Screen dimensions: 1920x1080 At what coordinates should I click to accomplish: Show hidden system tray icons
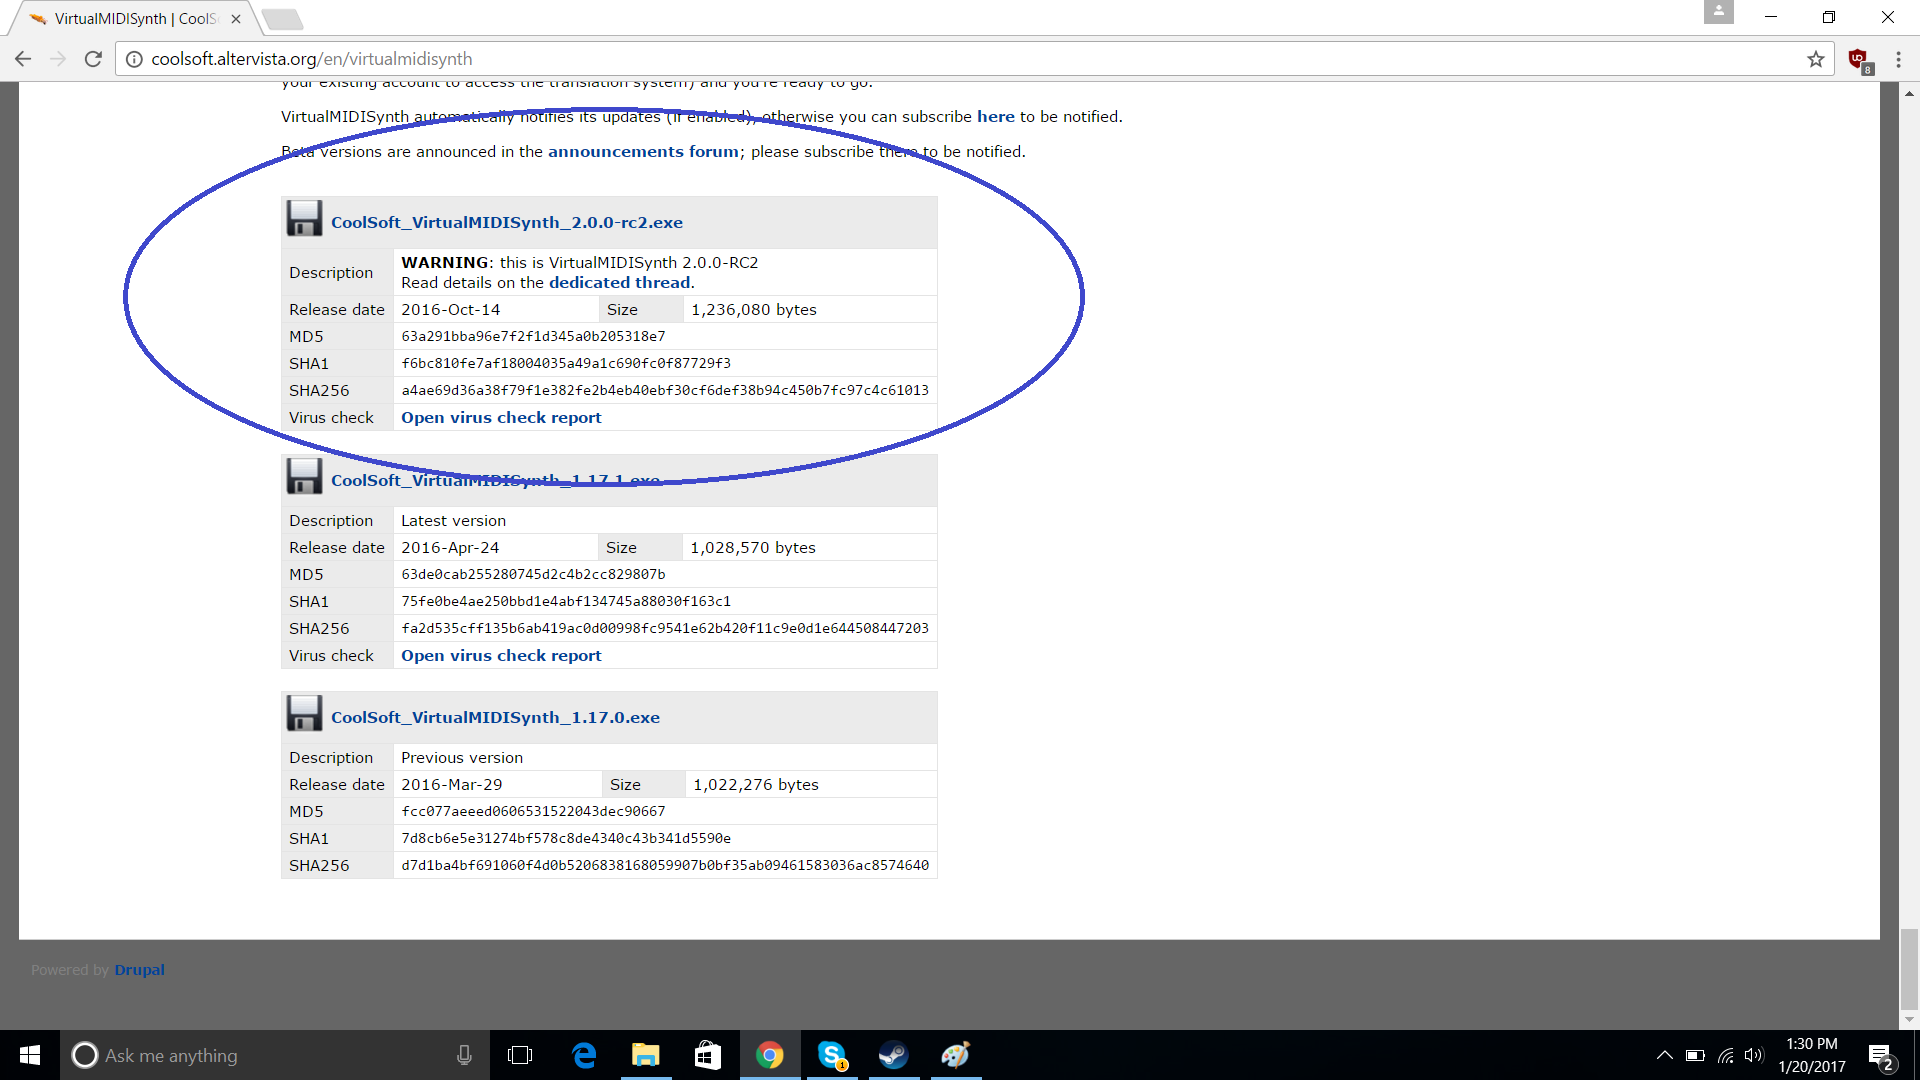point(1664,1055)
